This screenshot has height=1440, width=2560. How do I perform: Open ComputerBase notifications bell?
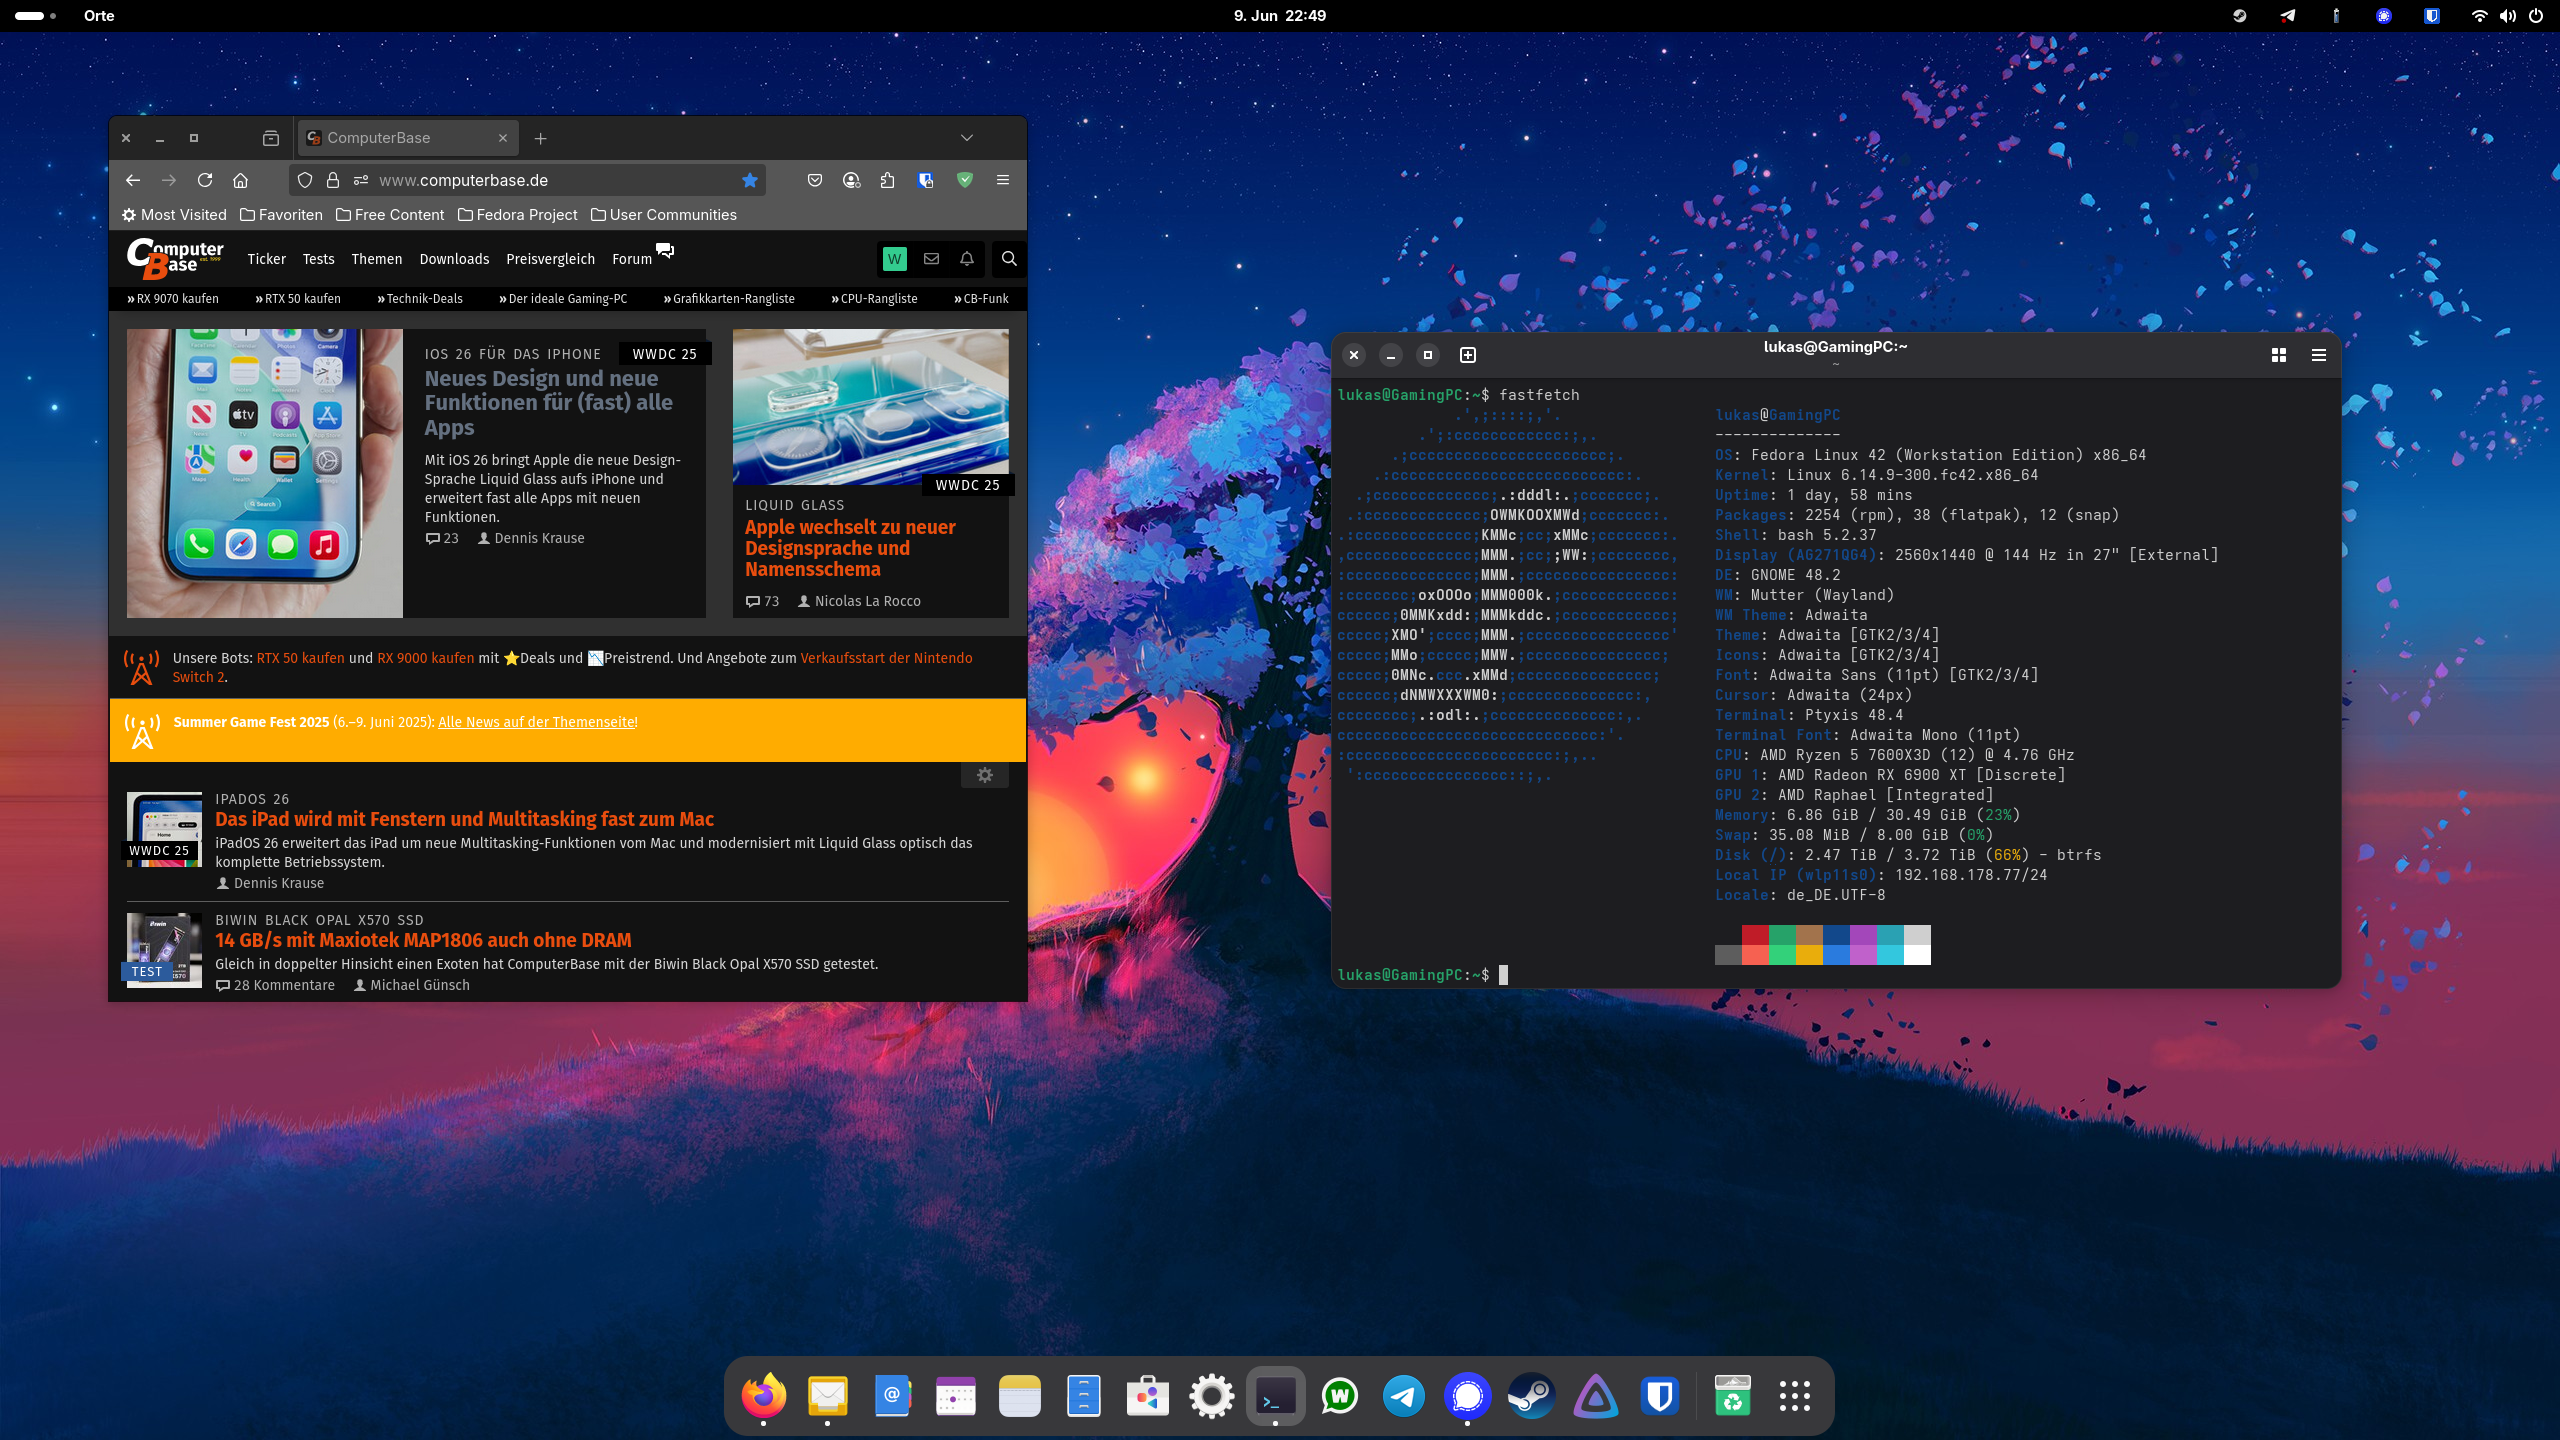(967, 259)
